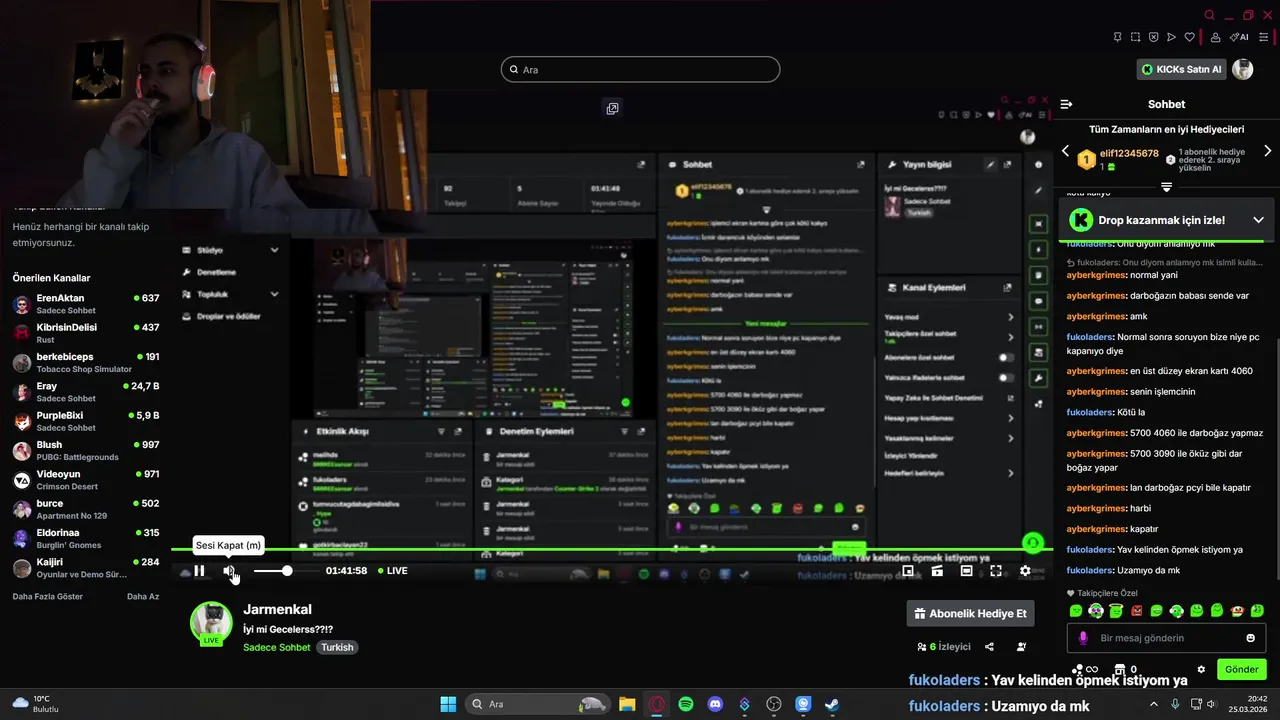Screen dimensions: 1280x720
Task: Open Steam from the taskbar
Action: click(832, 704)
